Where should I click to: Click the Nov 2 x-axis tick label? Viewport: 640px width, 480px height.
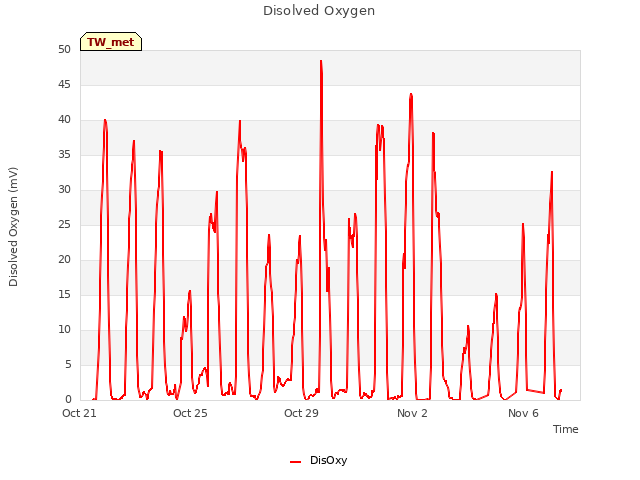point(412,413)
